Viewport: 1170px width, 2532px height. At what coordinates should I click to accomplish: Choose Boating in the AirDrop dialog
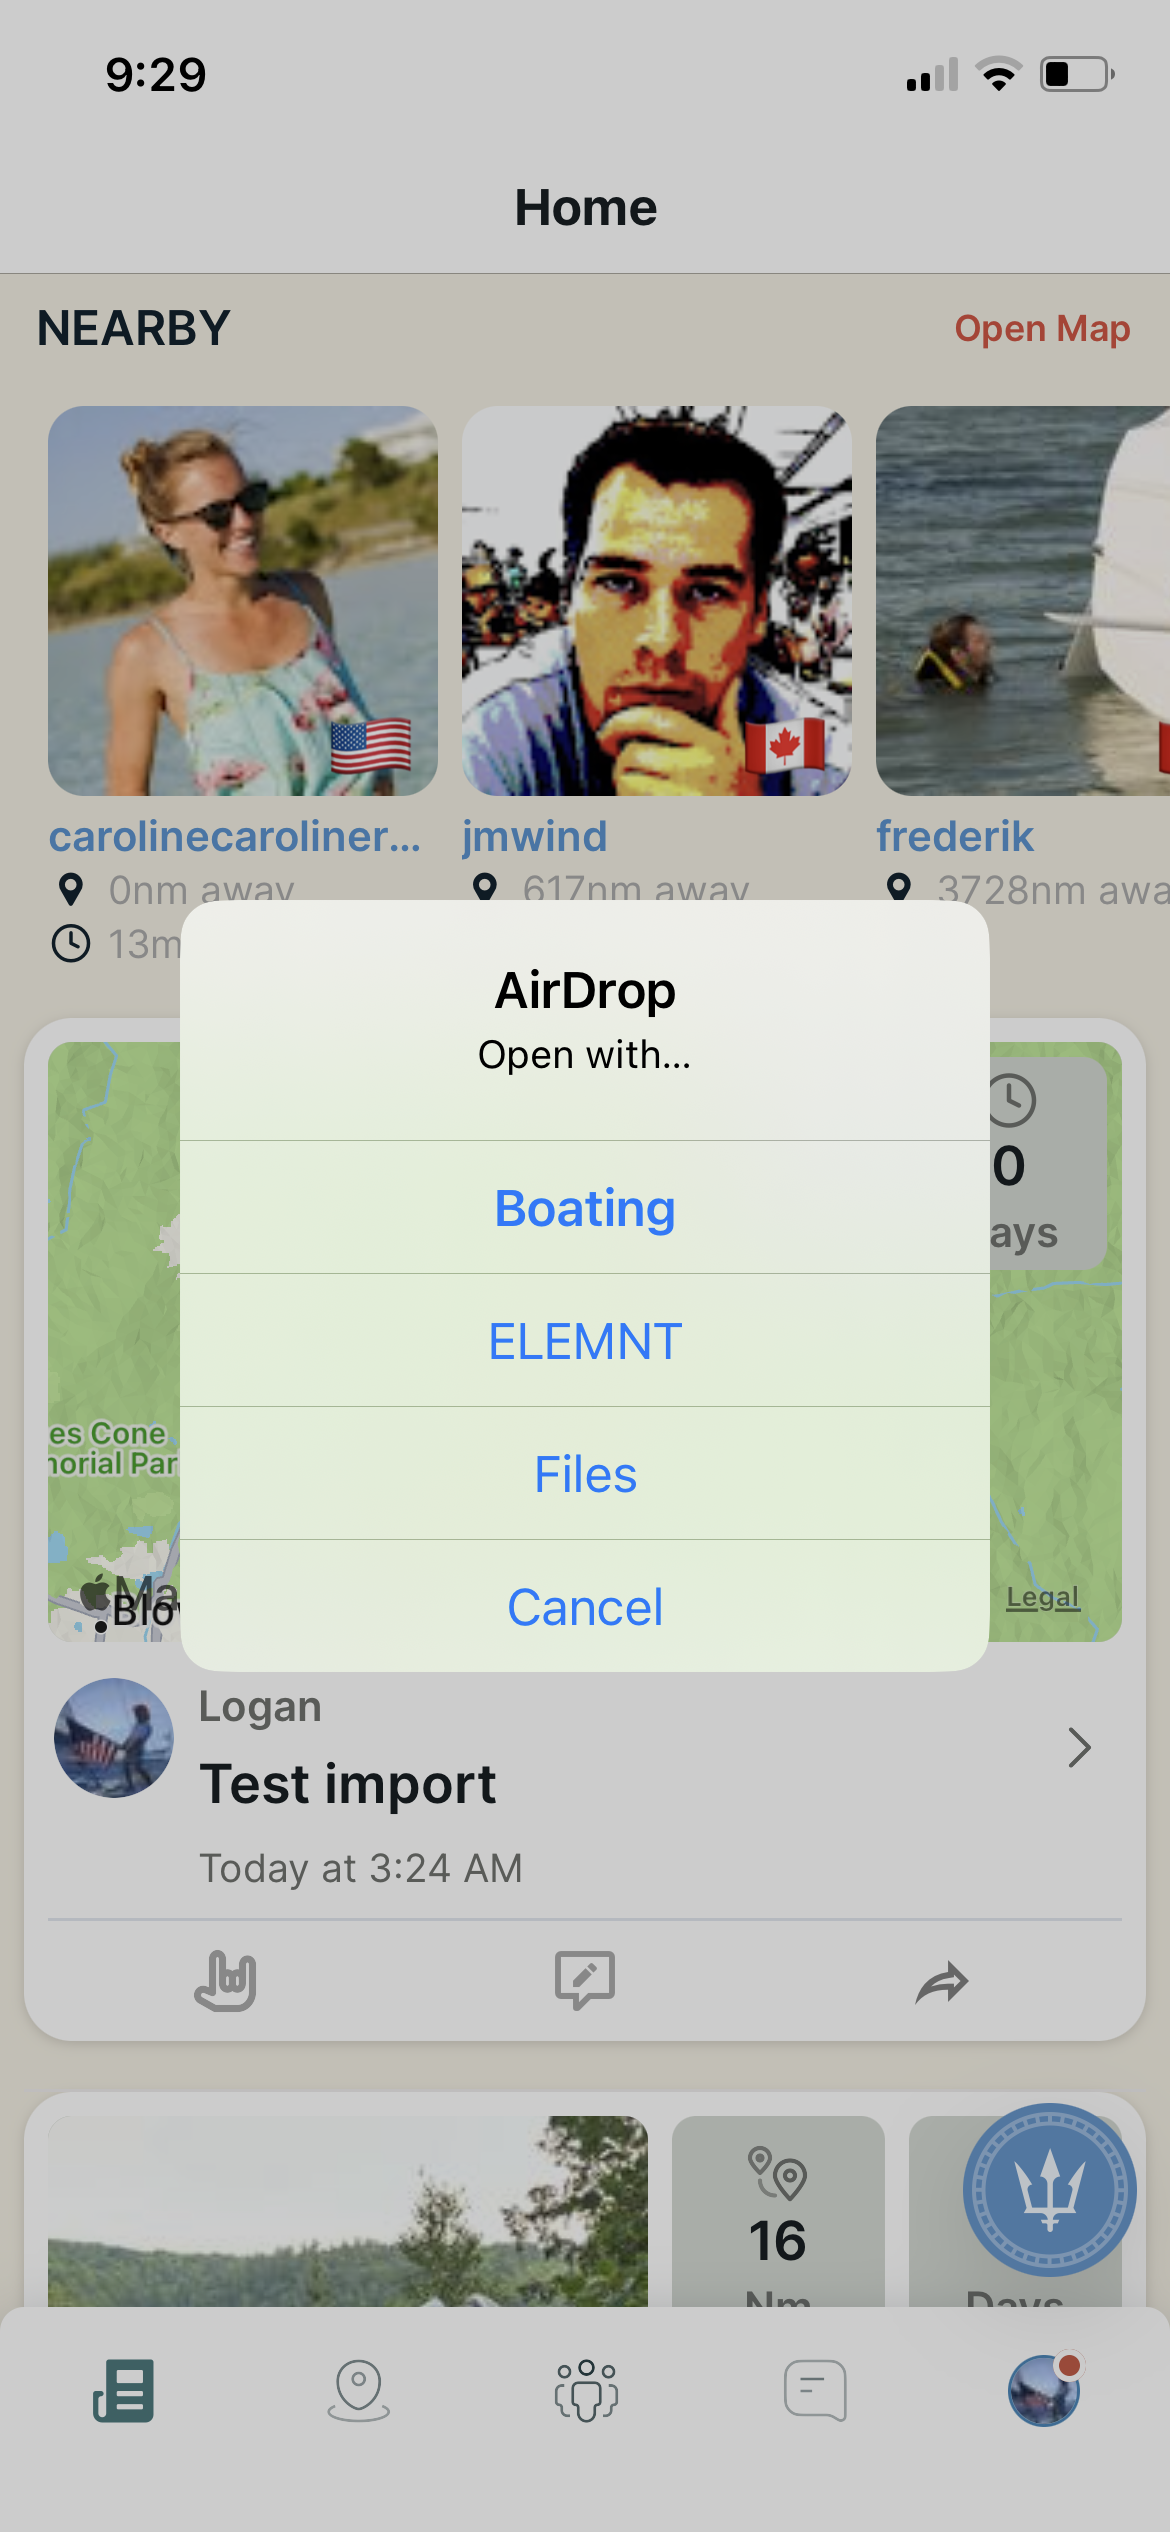[585, 1208]
